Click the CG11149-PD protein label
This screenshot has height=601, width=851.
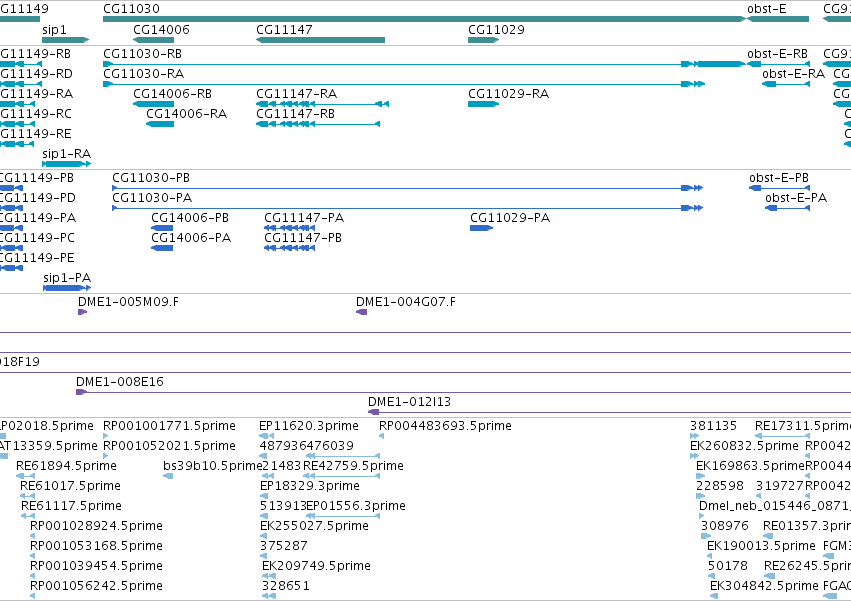pos(38,198)
